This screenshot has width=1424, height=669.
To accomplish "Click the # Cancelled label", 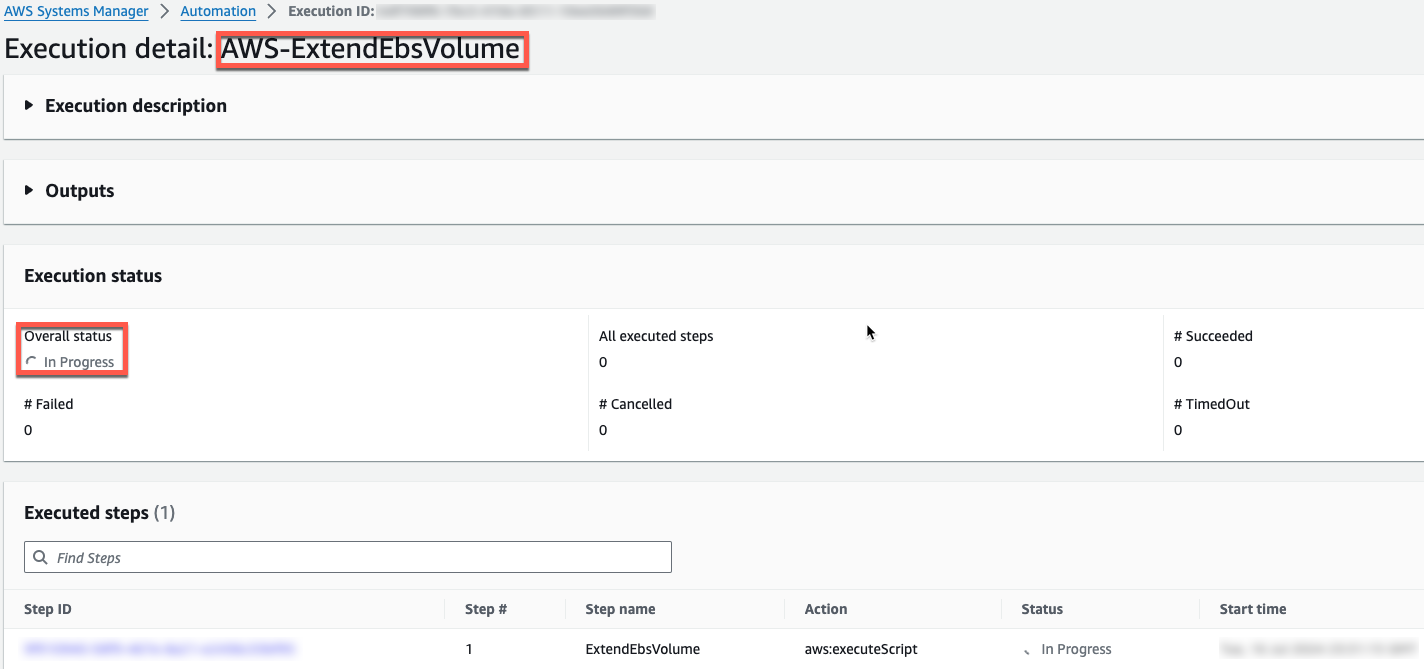I will click(635, 404).
